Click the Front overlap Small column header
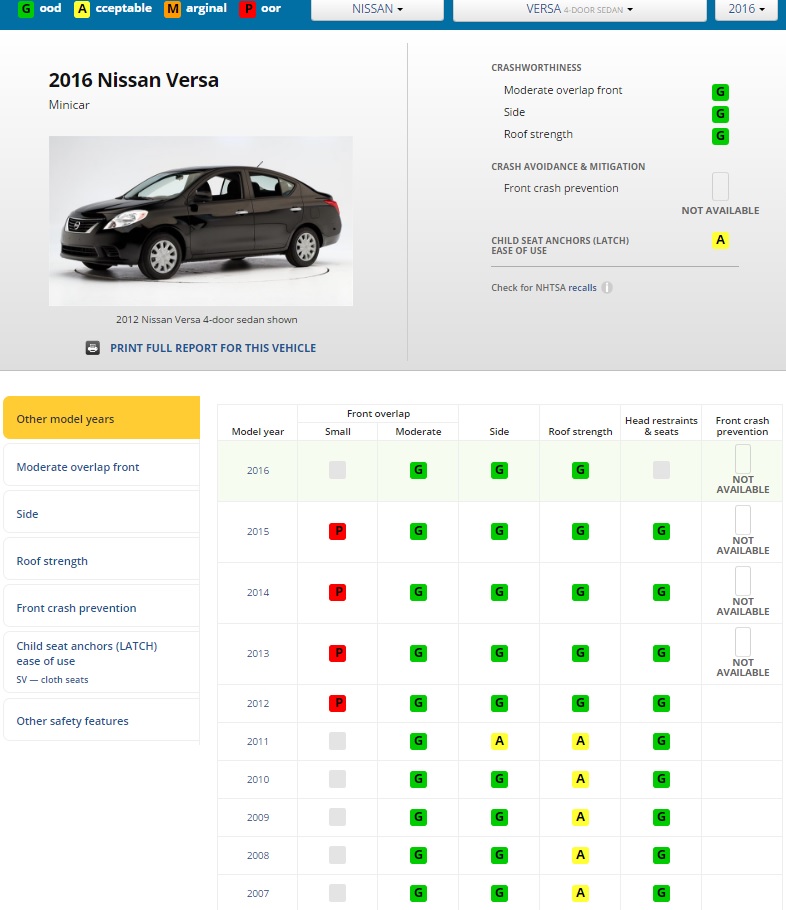Image resolution: width=786 pixels, height=910 pixels. 337,431
